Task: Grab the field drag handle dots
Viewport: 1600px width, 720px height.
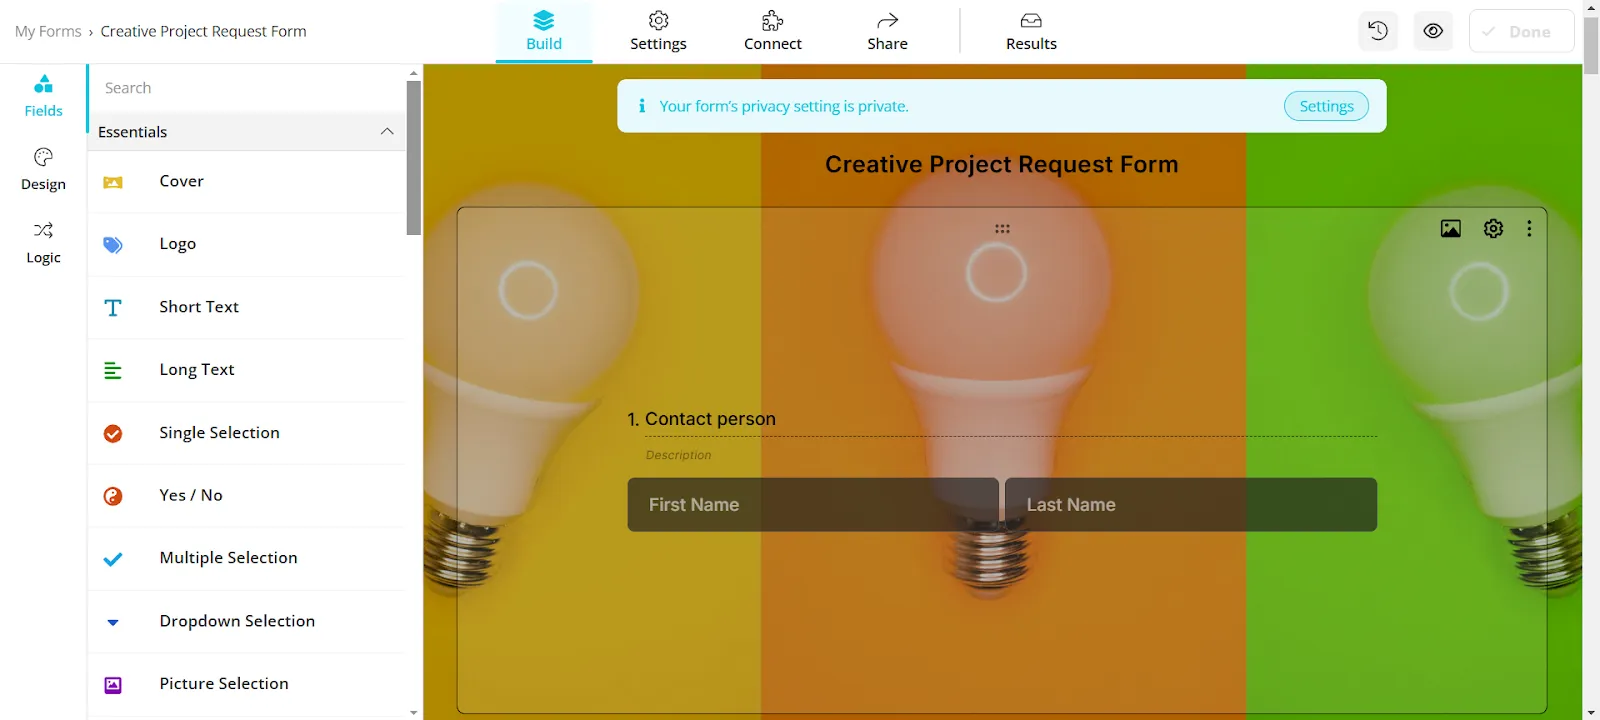Action: [1002, 229]
